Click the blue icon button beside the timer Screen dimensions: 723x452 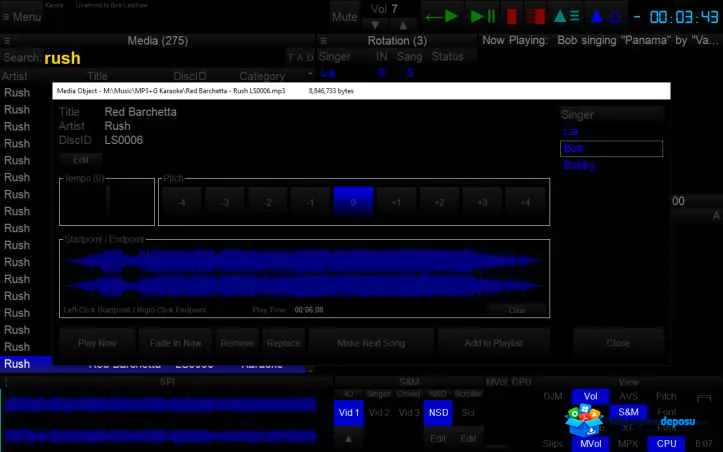(x=606, y=17)
